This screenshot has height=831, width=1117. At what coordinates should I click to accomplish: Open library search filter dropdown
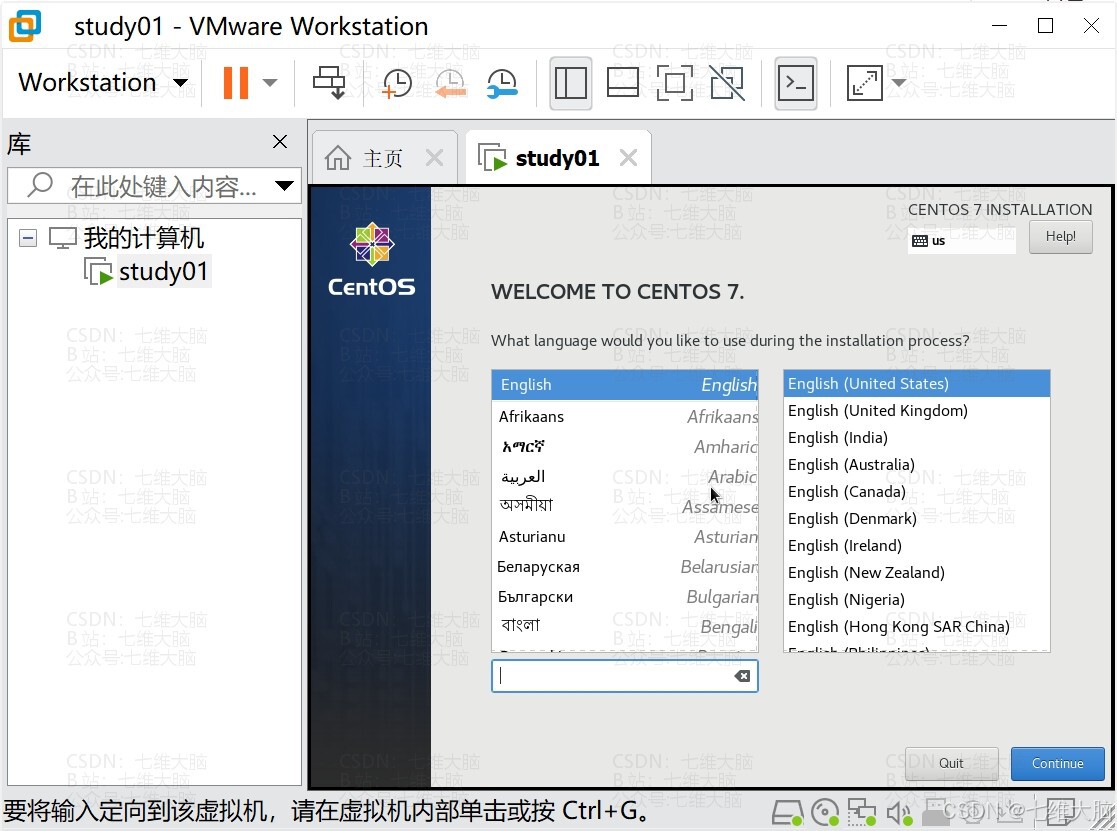[284, 186]
